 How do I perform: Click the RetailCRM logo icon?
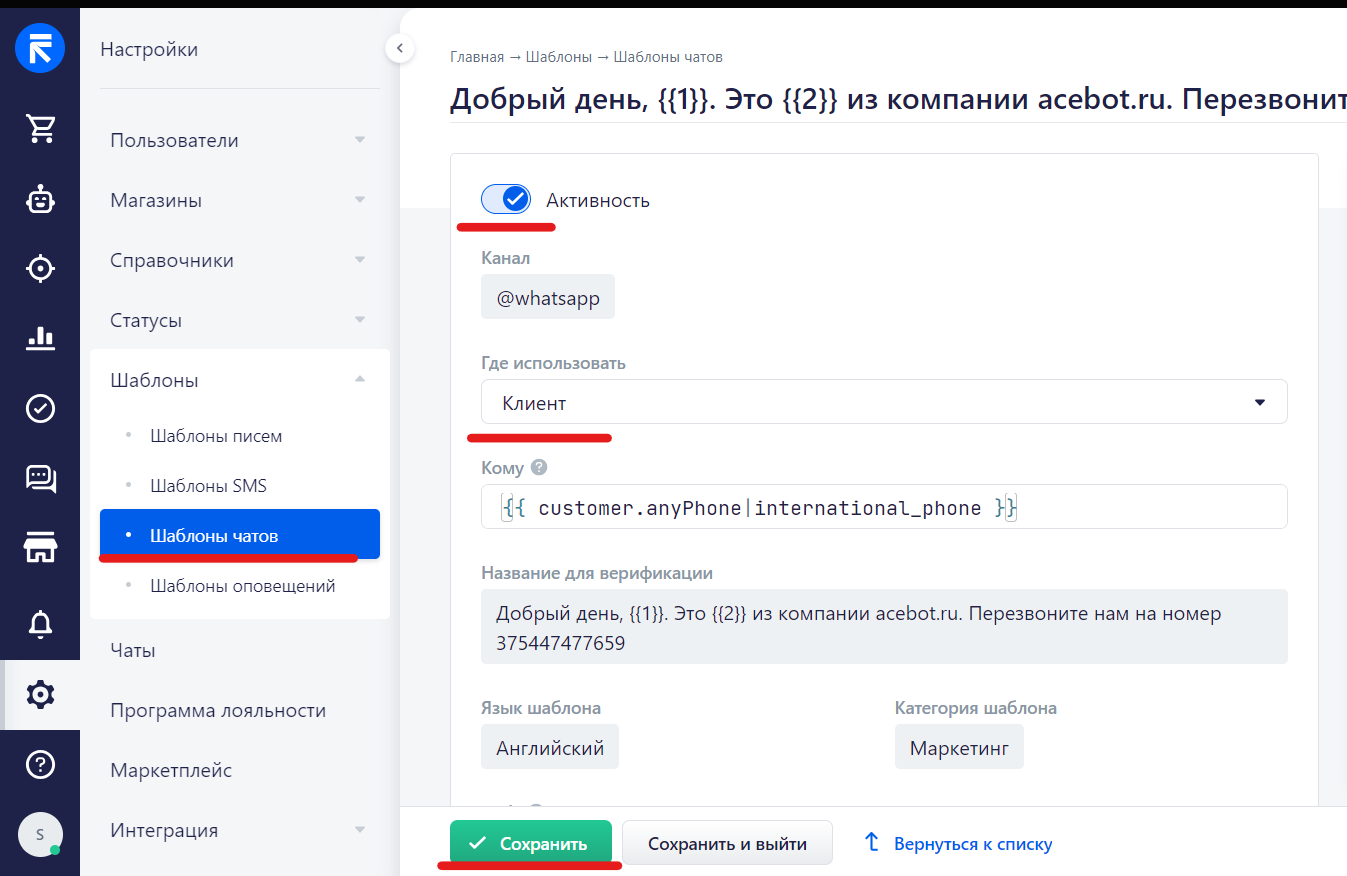click(40, 48)
